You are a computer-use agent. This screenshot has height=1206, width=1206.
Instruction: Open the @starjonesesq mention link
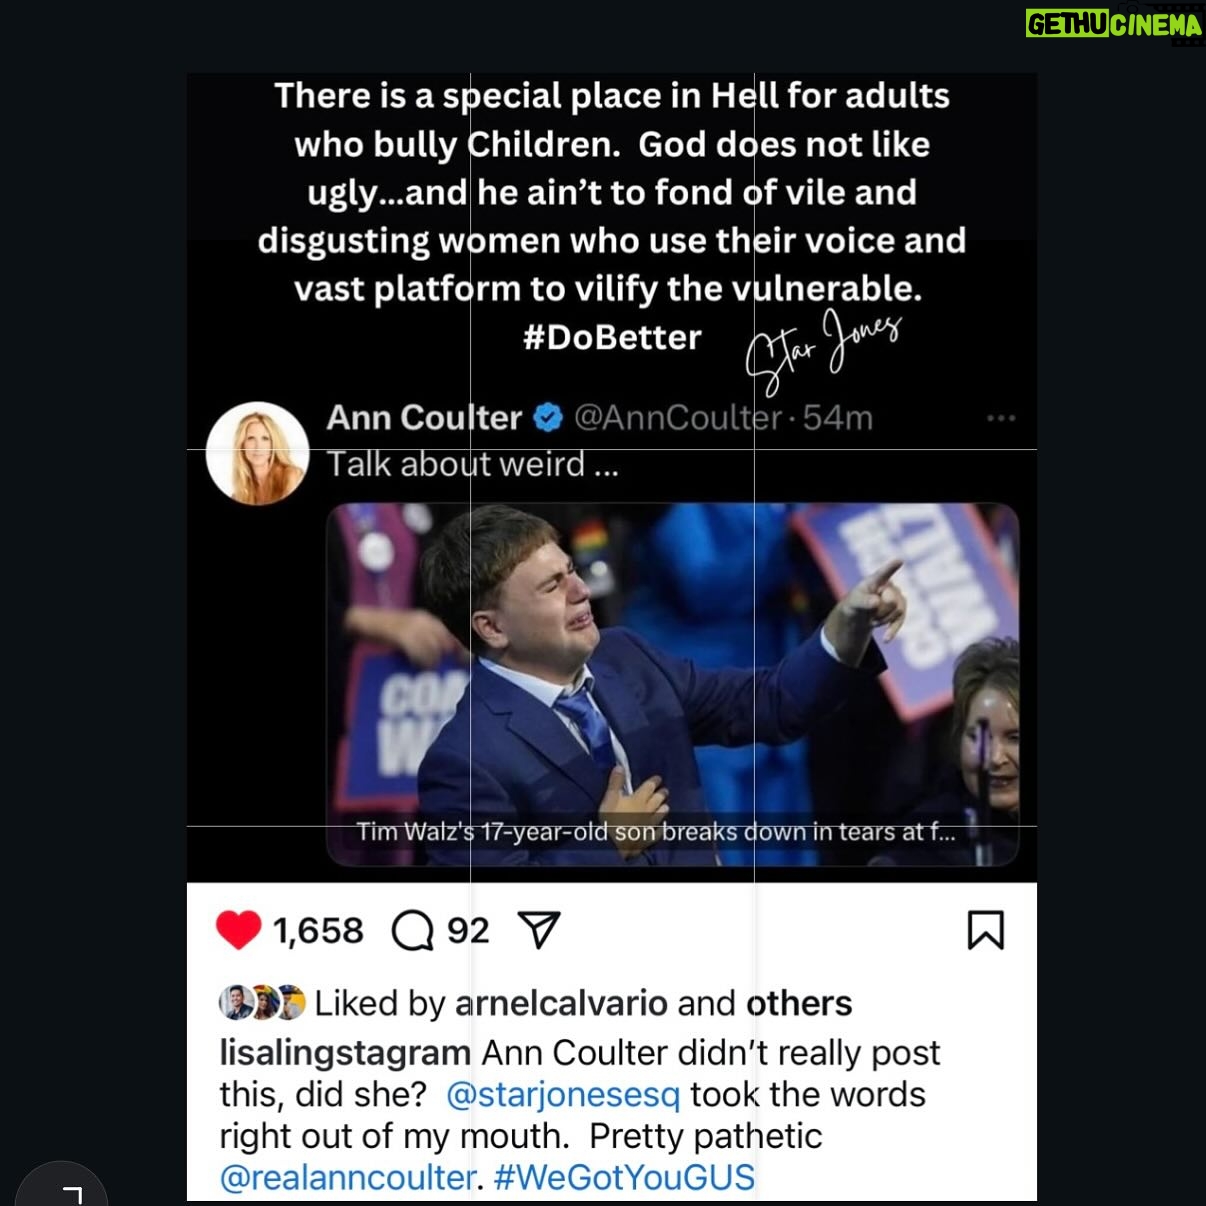563,1094
